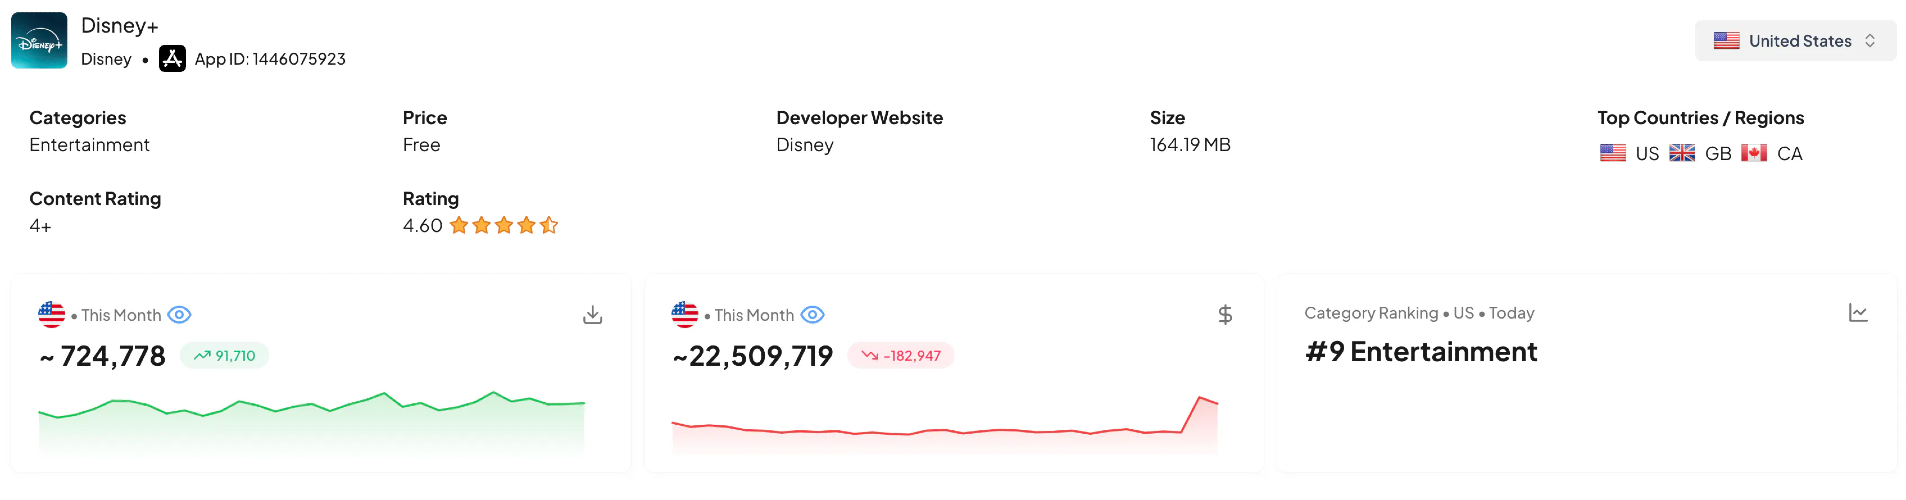
Task: Click the green 91,710 growth badge
Action: click(225, 355)
